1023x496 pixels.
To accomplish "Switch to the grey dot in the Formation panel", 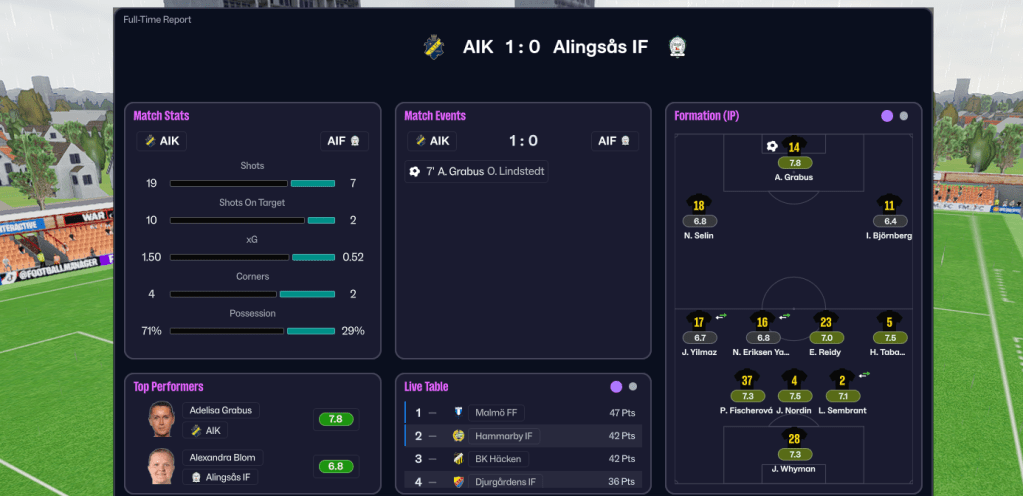I will click(904, 116).
